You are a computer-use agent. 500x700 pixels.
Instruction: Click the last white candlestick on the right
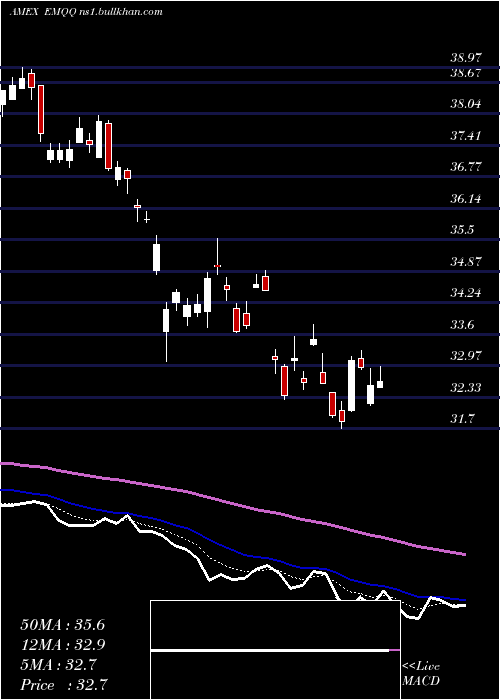click(380, 384)
